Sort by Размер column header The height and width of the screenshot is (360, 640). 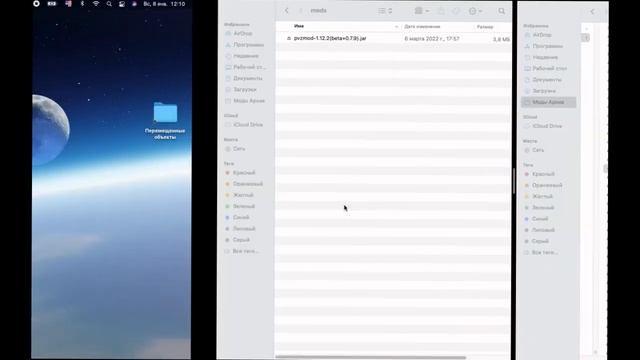coord(485,27)
